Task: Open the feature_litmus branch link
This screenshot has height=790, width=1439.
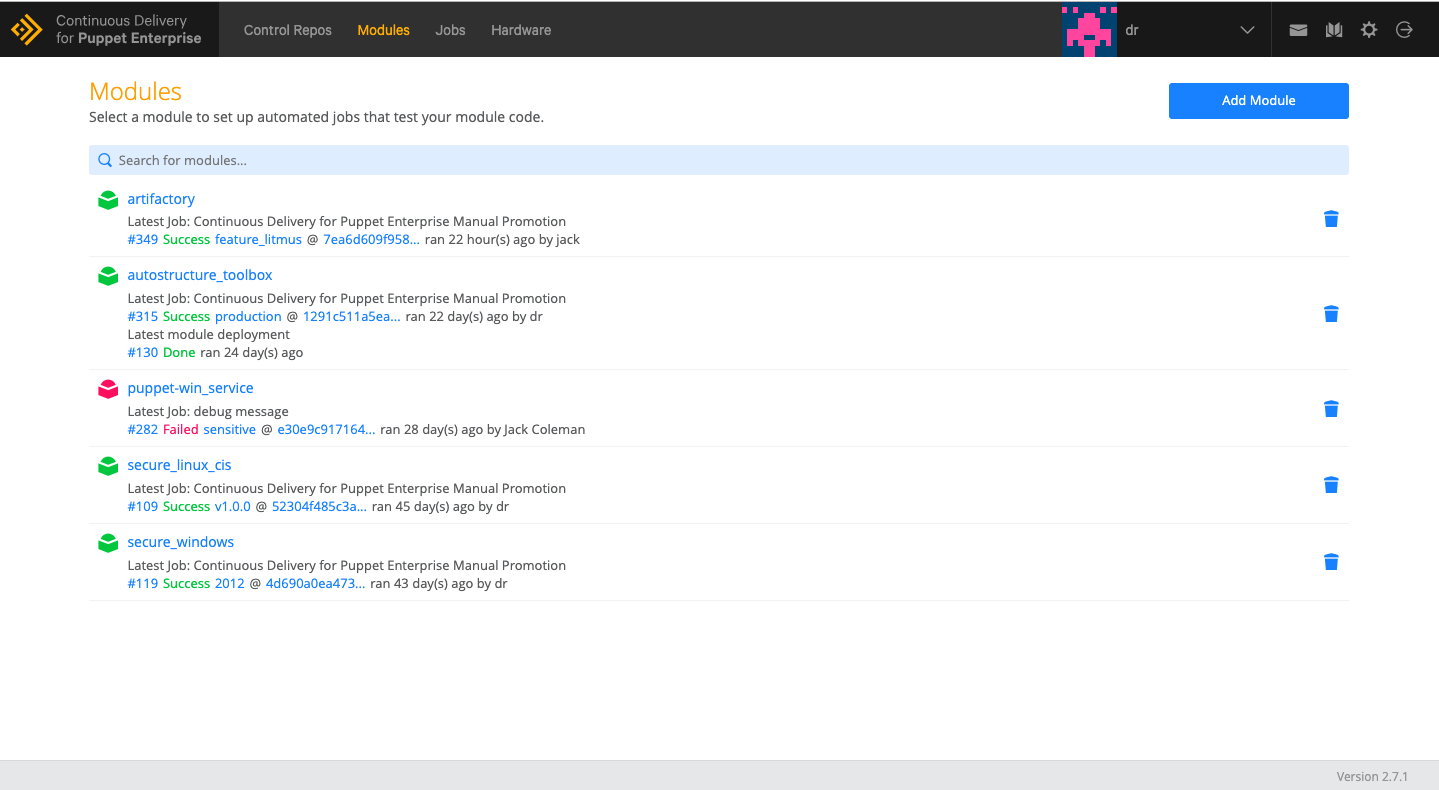Action: tap(258, 240)
